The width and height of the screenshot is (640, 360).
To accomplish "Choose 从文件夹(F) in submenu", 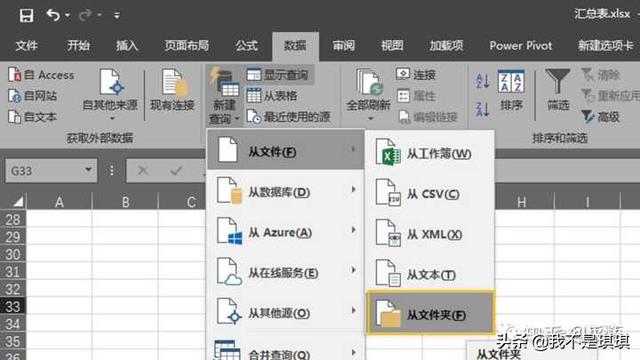I will [430, 313].
